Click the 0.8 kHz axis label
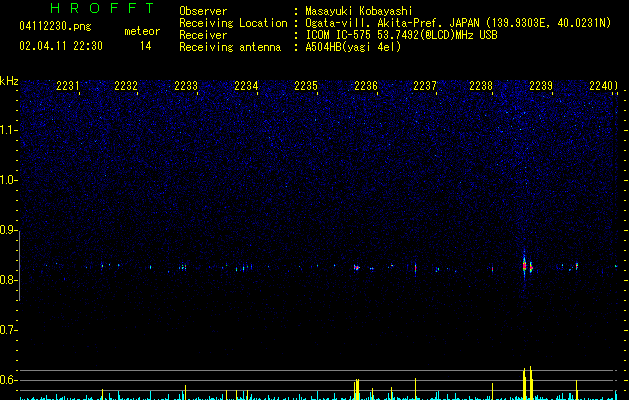629x400 pixels. click(x=8, y=280)
